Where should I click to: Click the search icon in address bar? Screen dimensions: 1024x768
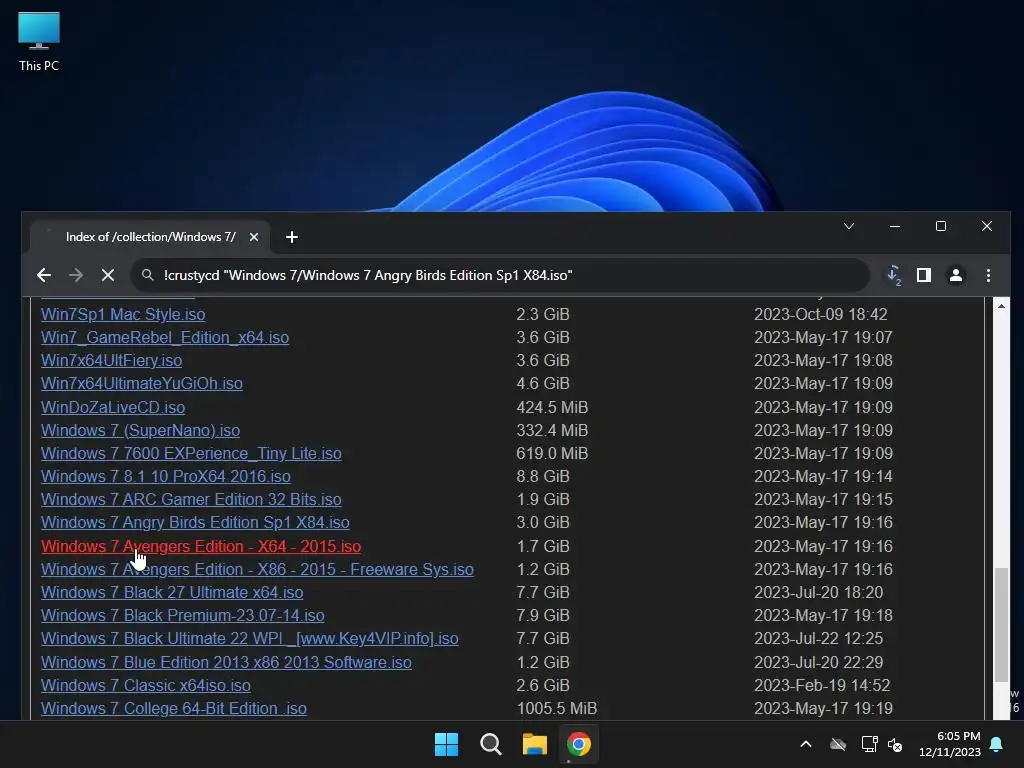tap(148, 275)
